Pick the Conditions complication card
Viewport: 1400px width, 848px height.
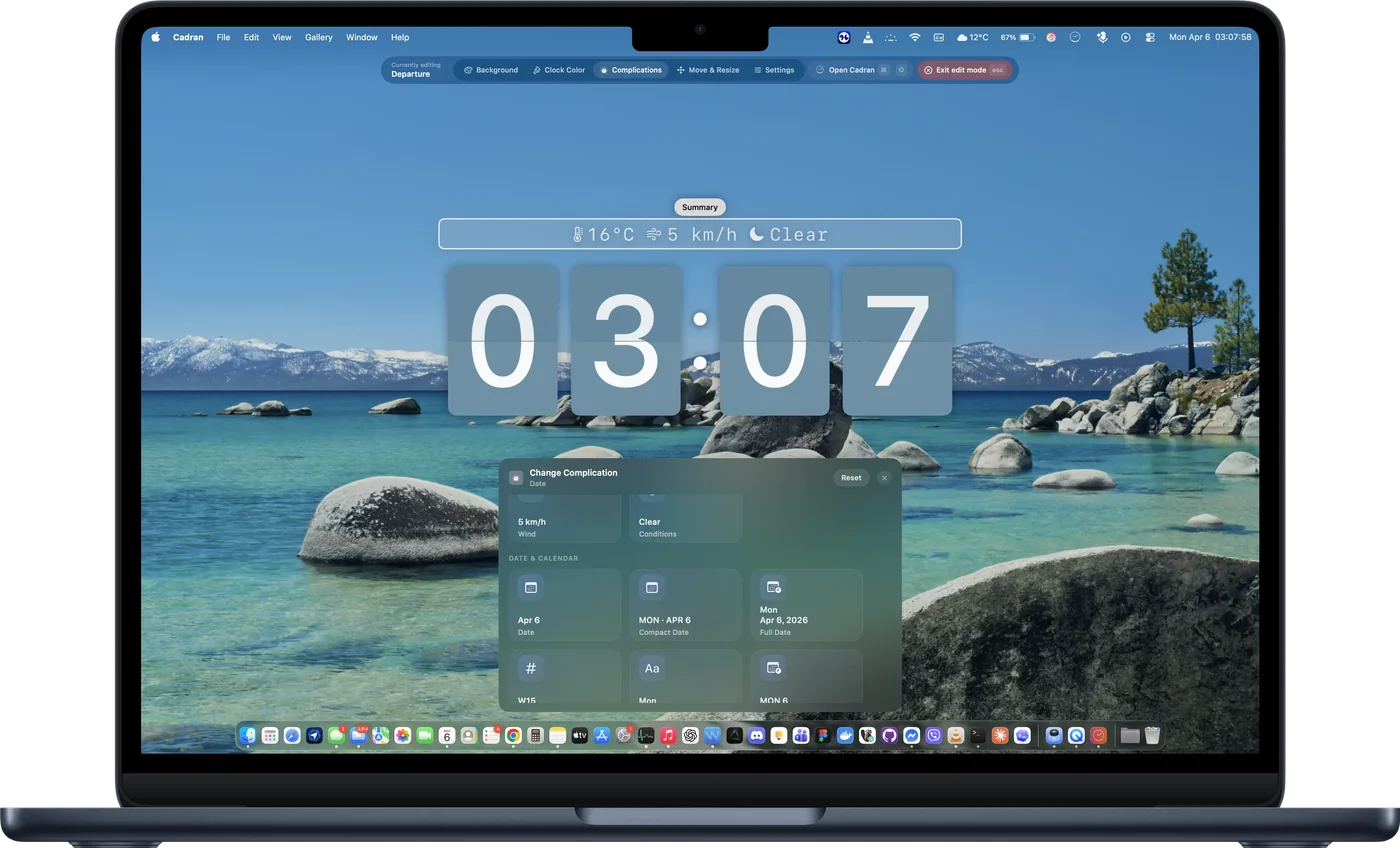(685, 519)
